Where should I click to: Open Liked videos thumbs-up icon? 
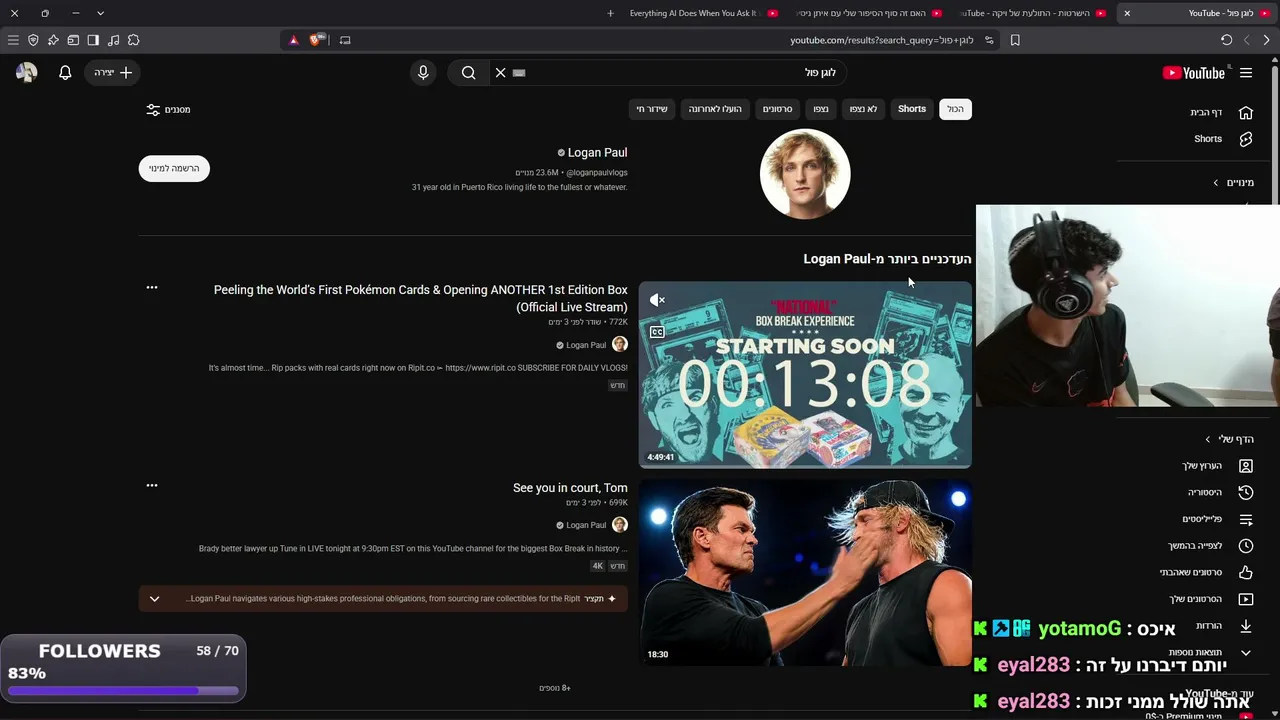(1246, 573)
